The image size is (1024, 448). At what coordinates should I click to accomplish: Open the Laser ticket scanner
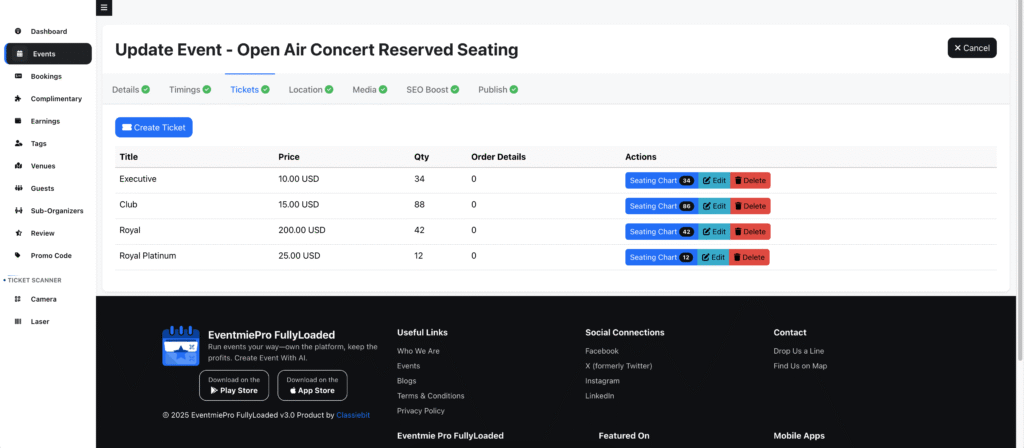40,321
